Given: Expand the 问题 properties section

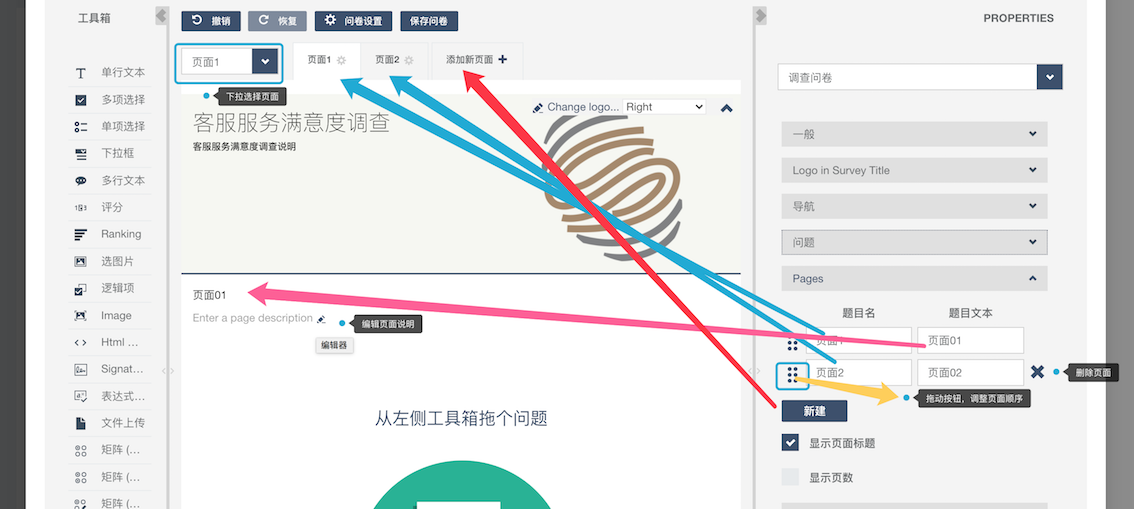Looking at the screenshot, I should pyautogui.click(x=914, y=242).
